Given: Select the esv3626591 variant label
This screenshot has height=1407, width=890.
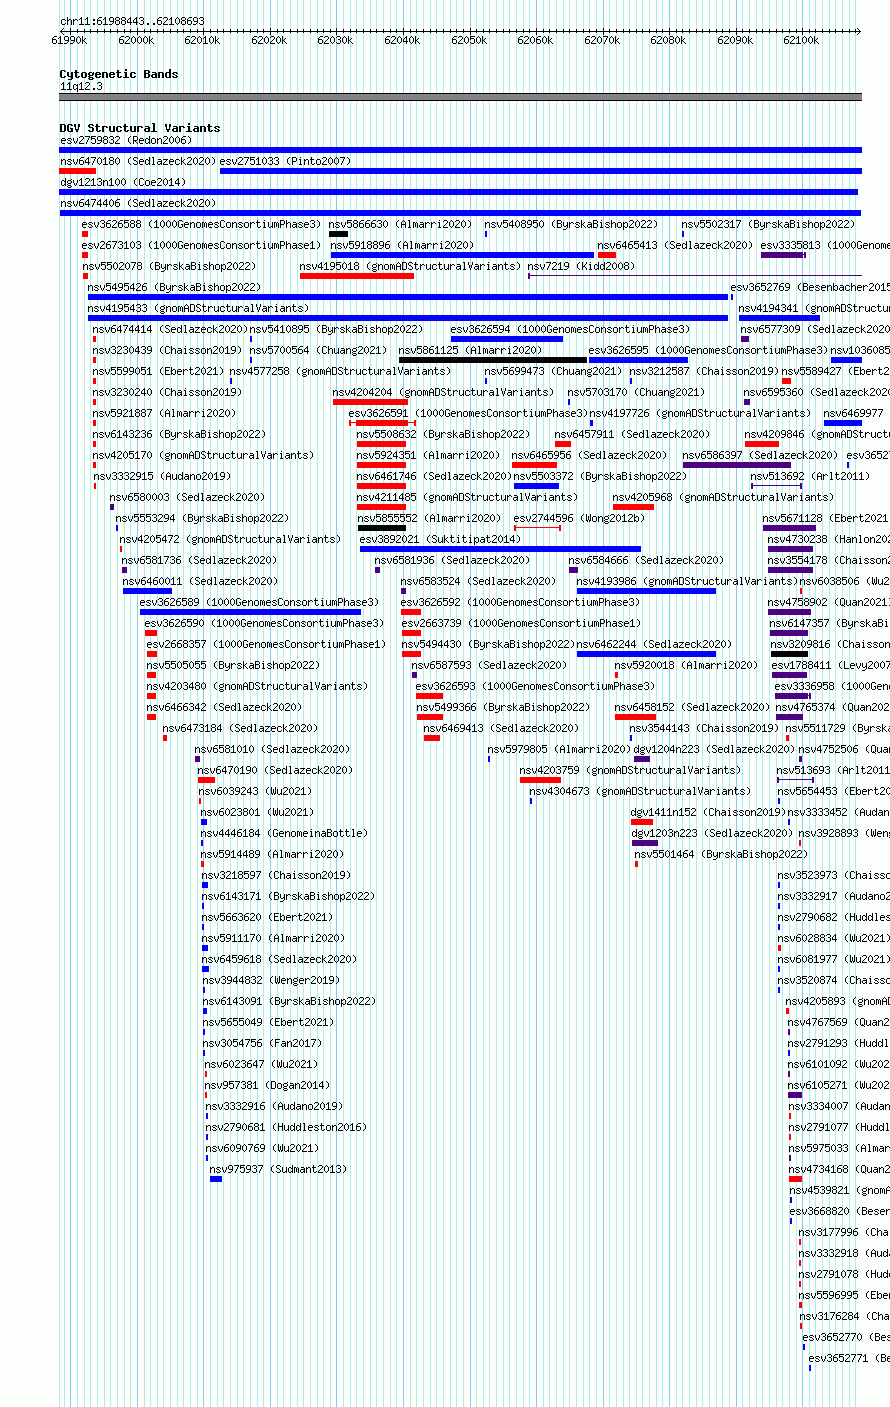Looking at the screenshot, I should click(x=468, y=413).
